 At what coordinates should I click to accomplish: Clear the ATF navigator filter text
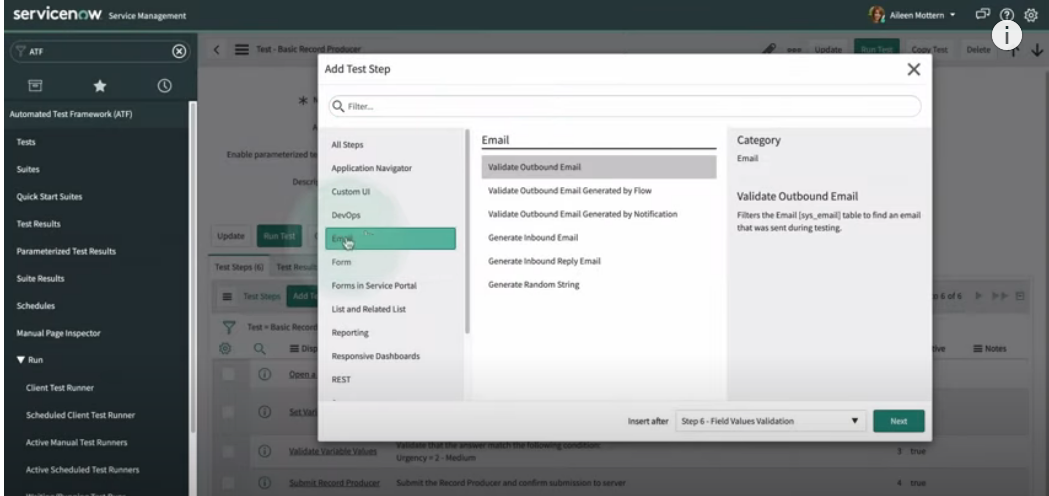[179, 52]
